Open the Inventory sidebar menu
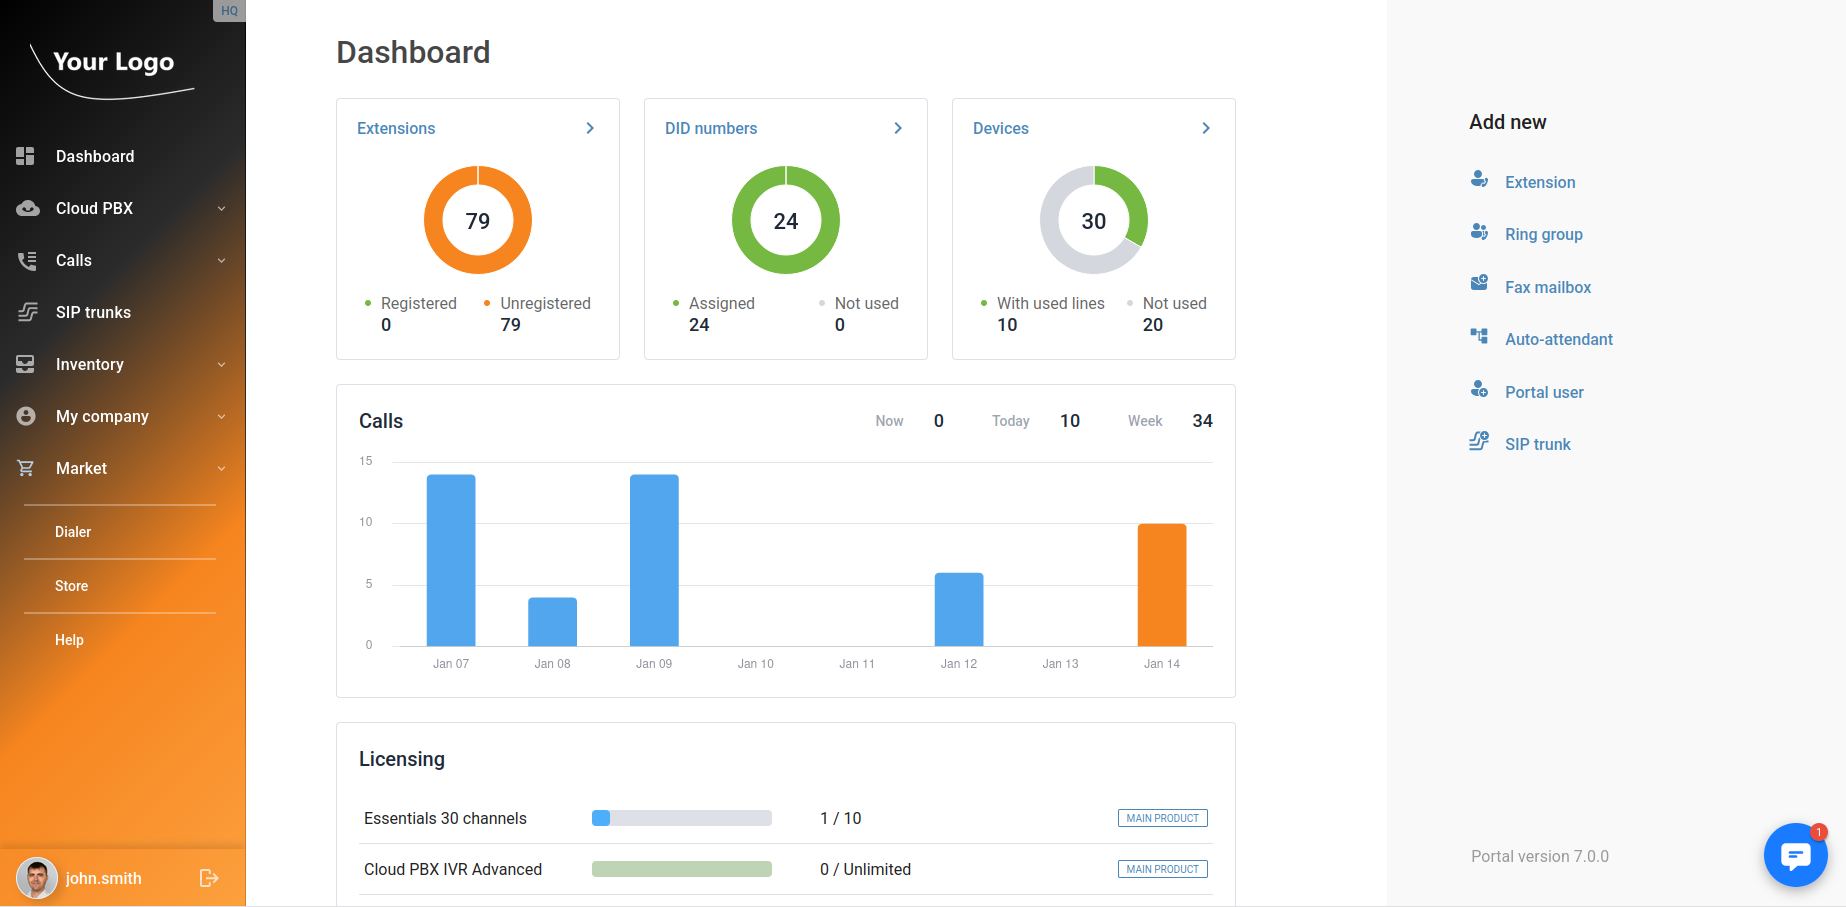This screenshot has width=1846, height=907. point(90,364)
